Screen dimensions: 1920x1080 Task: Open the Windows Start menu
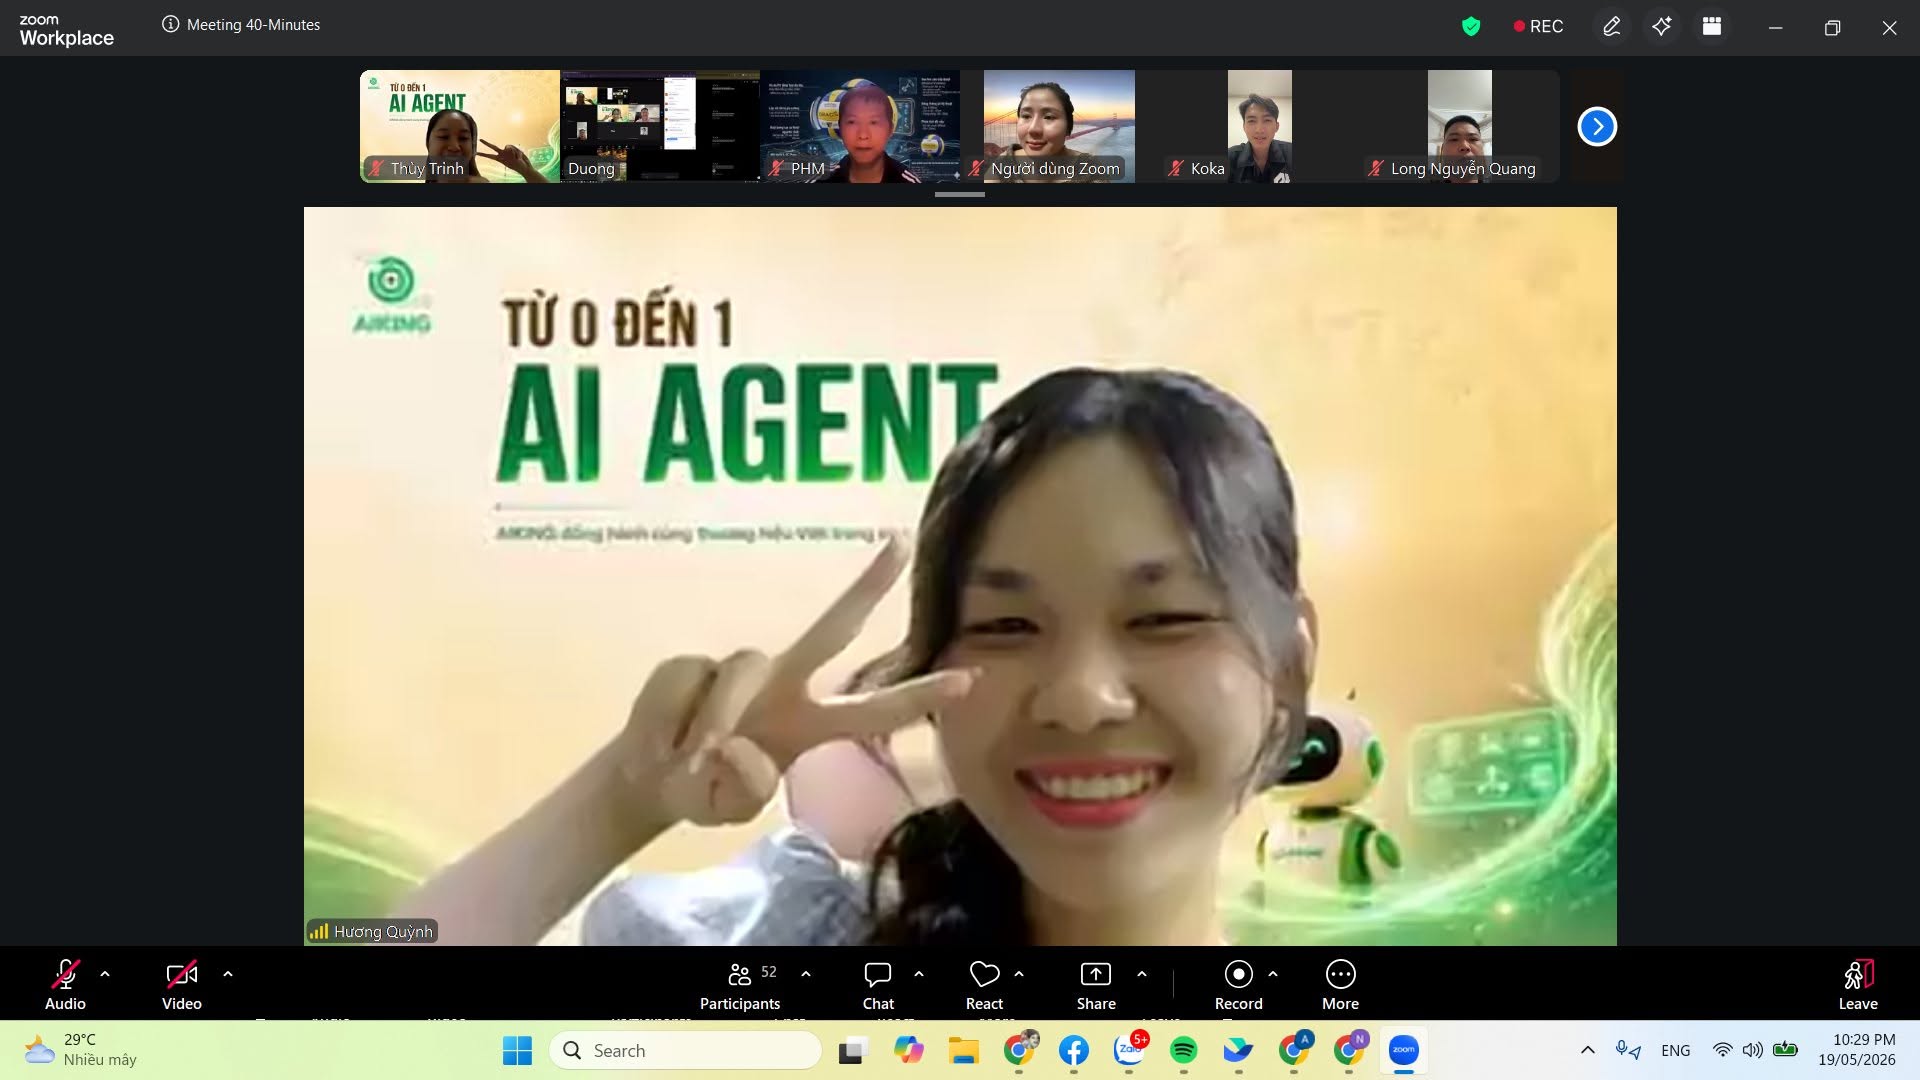pos(517,1050)
